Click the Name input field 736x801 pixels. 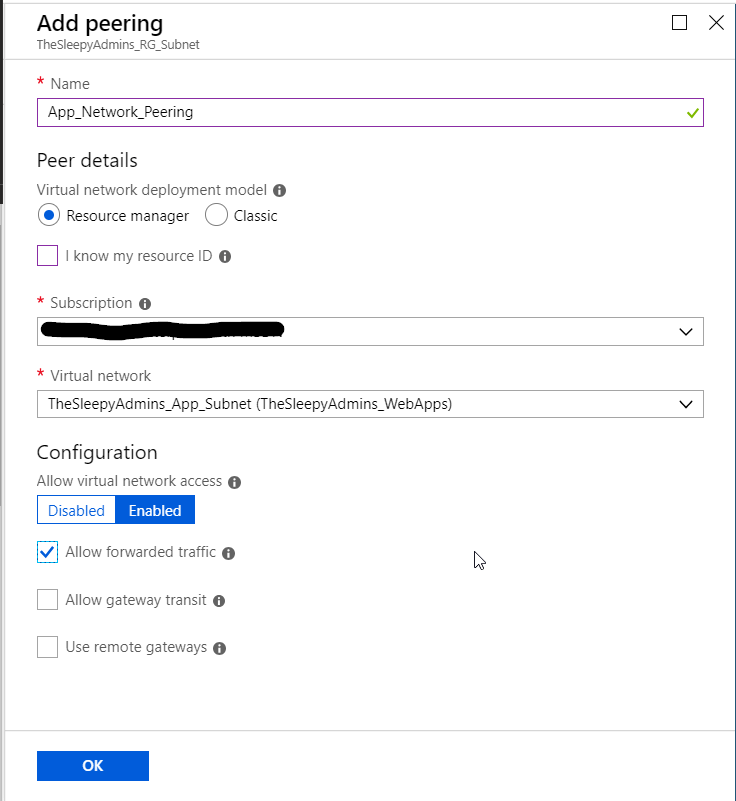(x=360, y=112)
